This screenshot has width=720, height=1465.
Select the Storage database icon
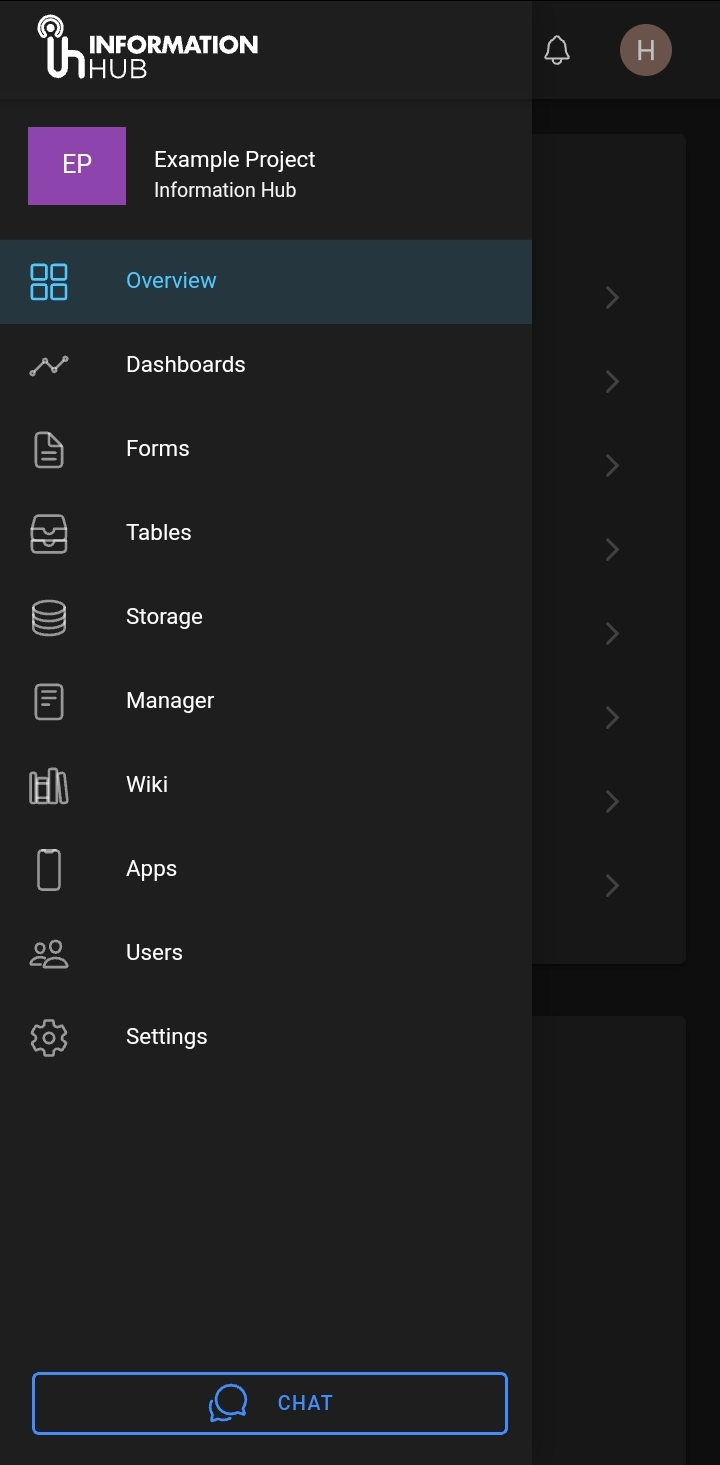[x=49, y=617]
